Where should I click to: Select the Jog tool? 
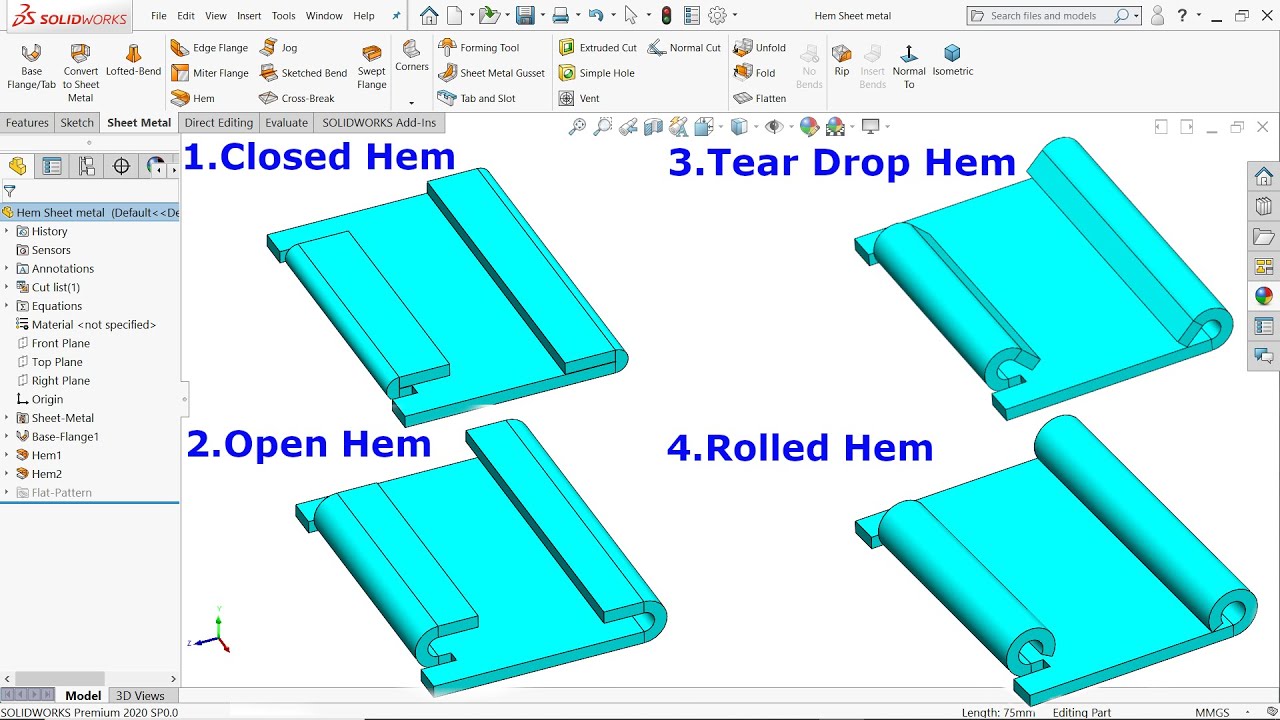279,48
